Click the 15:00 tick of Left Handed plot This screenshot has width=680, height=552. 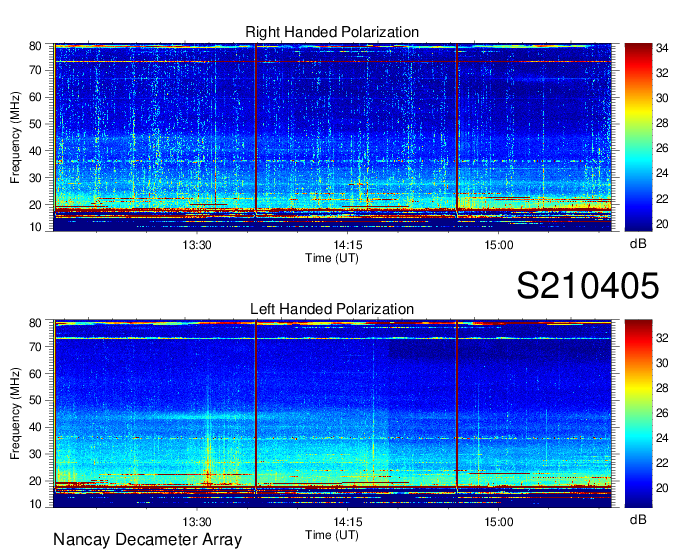tap(498, 521)
